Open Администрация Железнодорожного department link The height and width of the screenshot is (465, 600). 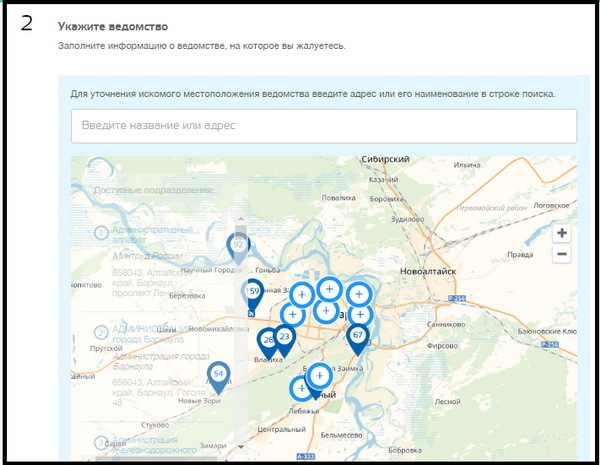pyautogui.click(x=153, y=445)
